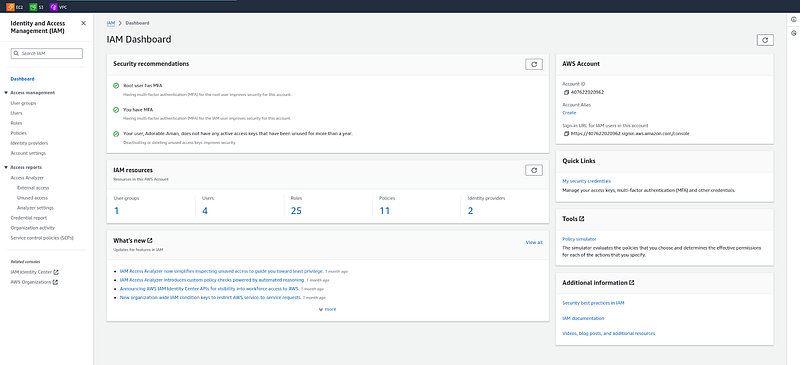Open the custom policy checks announcement link

pos(212,280)
